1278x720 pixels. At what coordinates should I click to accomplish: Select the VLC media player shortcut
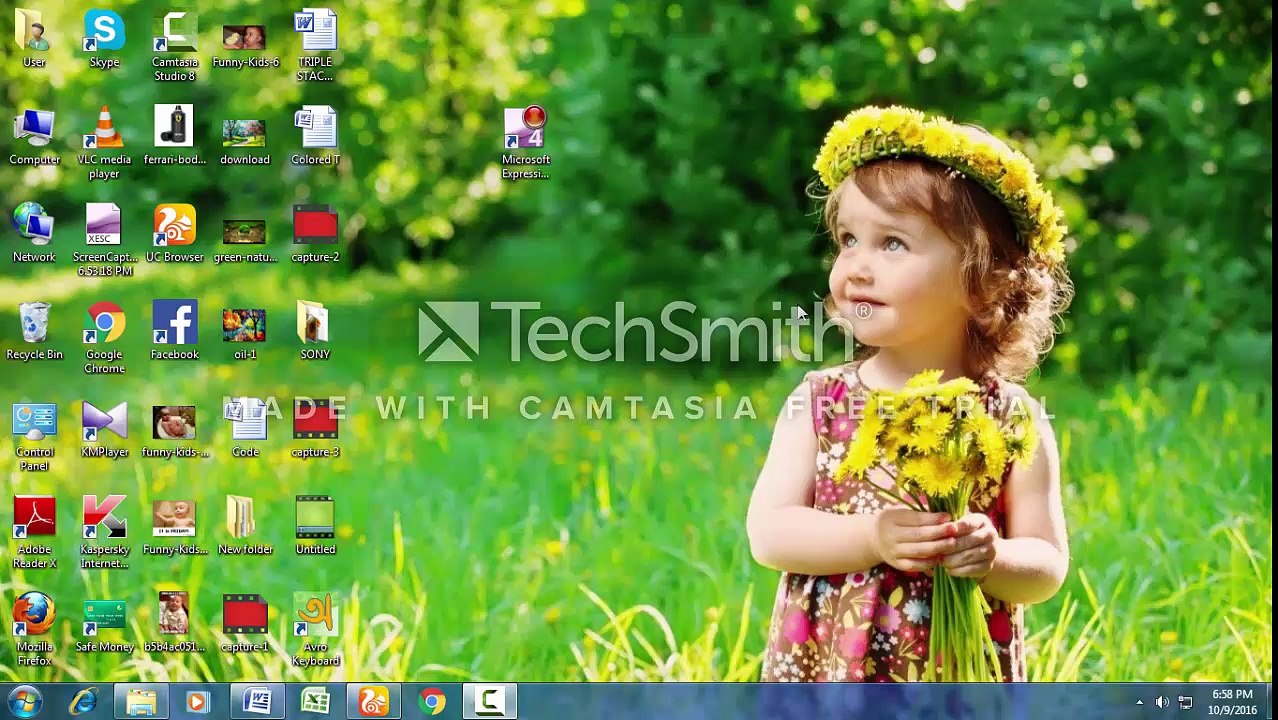(x=104, y=143)
